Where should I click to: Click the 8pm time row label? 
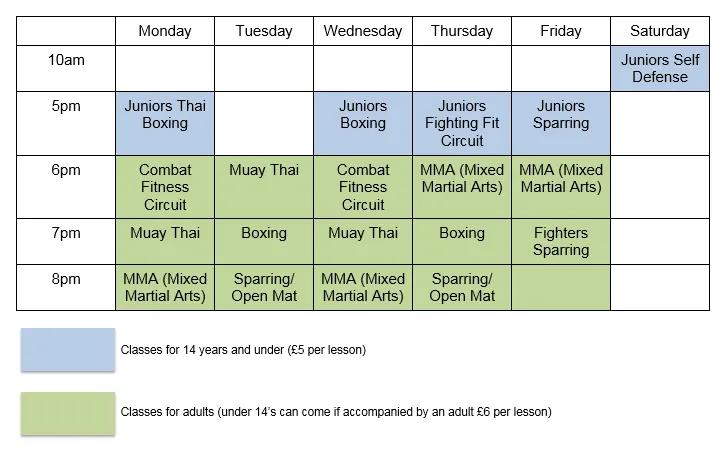click(x=66, y=279)
